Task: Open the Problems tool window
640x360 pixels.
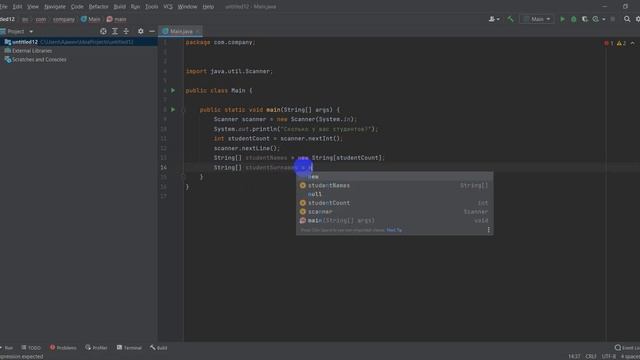Action: (63, 348)
